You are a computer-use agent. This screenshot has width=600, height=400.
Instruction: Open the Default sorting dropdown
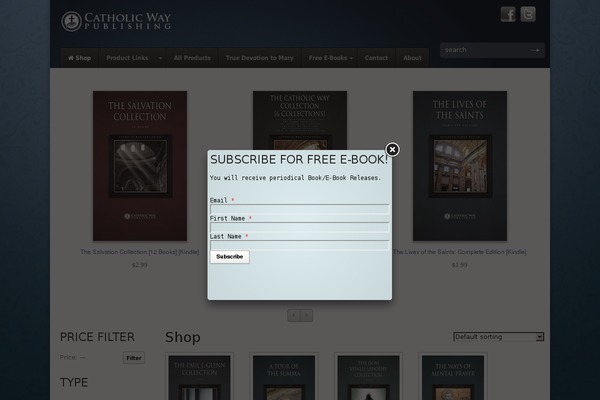(x=499, y=337)
